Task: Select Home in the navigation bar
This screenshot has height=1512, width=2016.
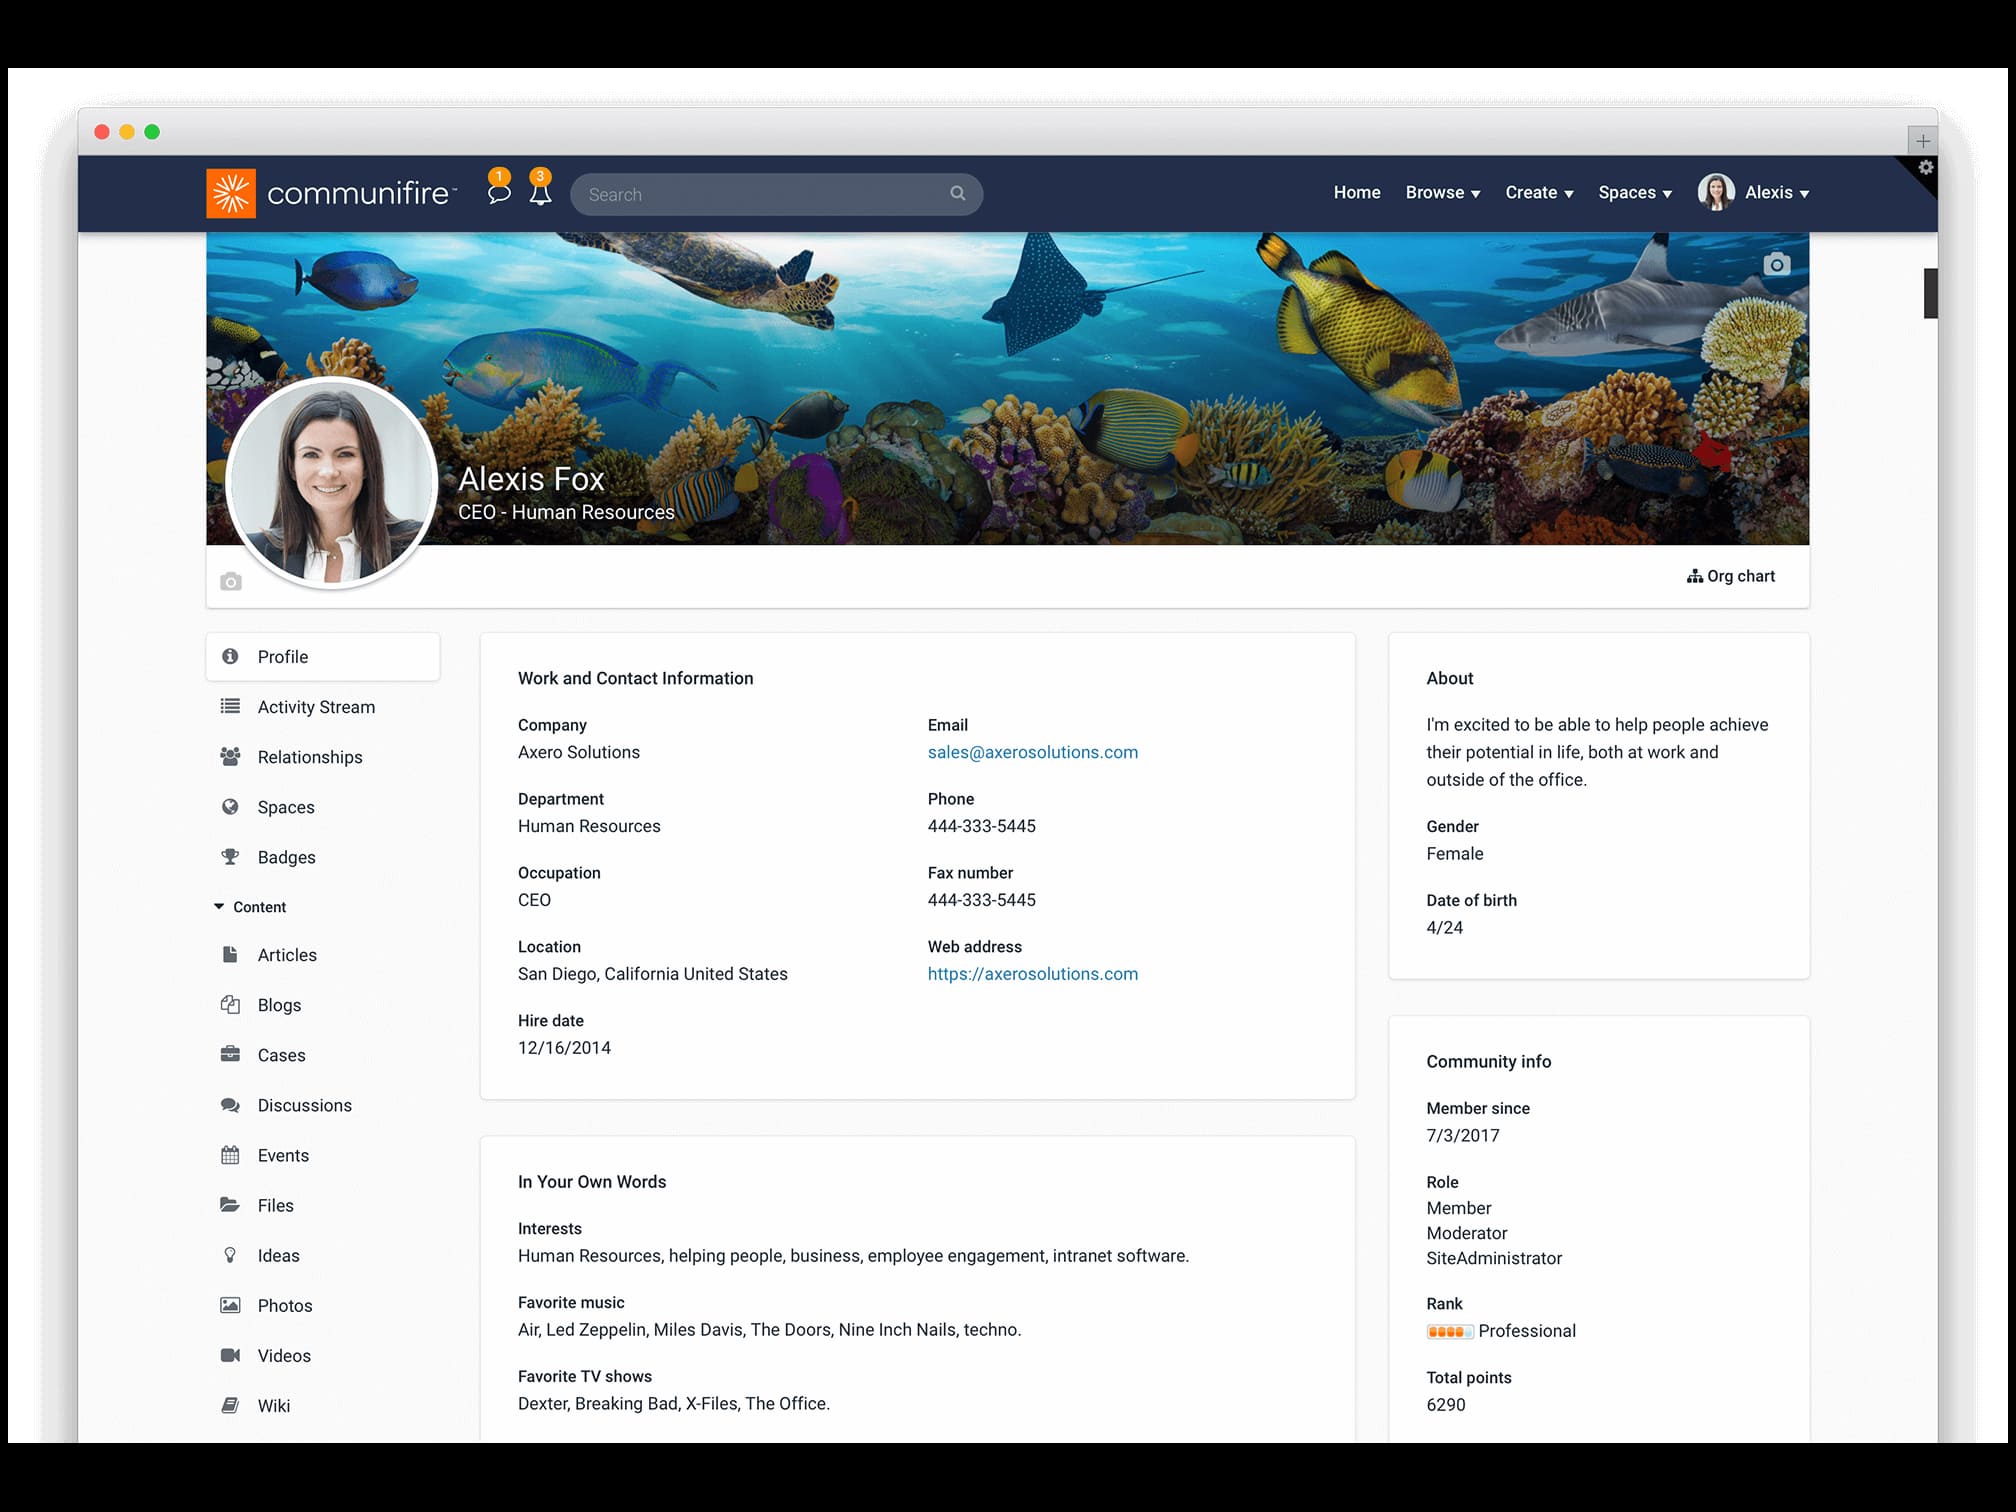Action: pos(1357,192)
